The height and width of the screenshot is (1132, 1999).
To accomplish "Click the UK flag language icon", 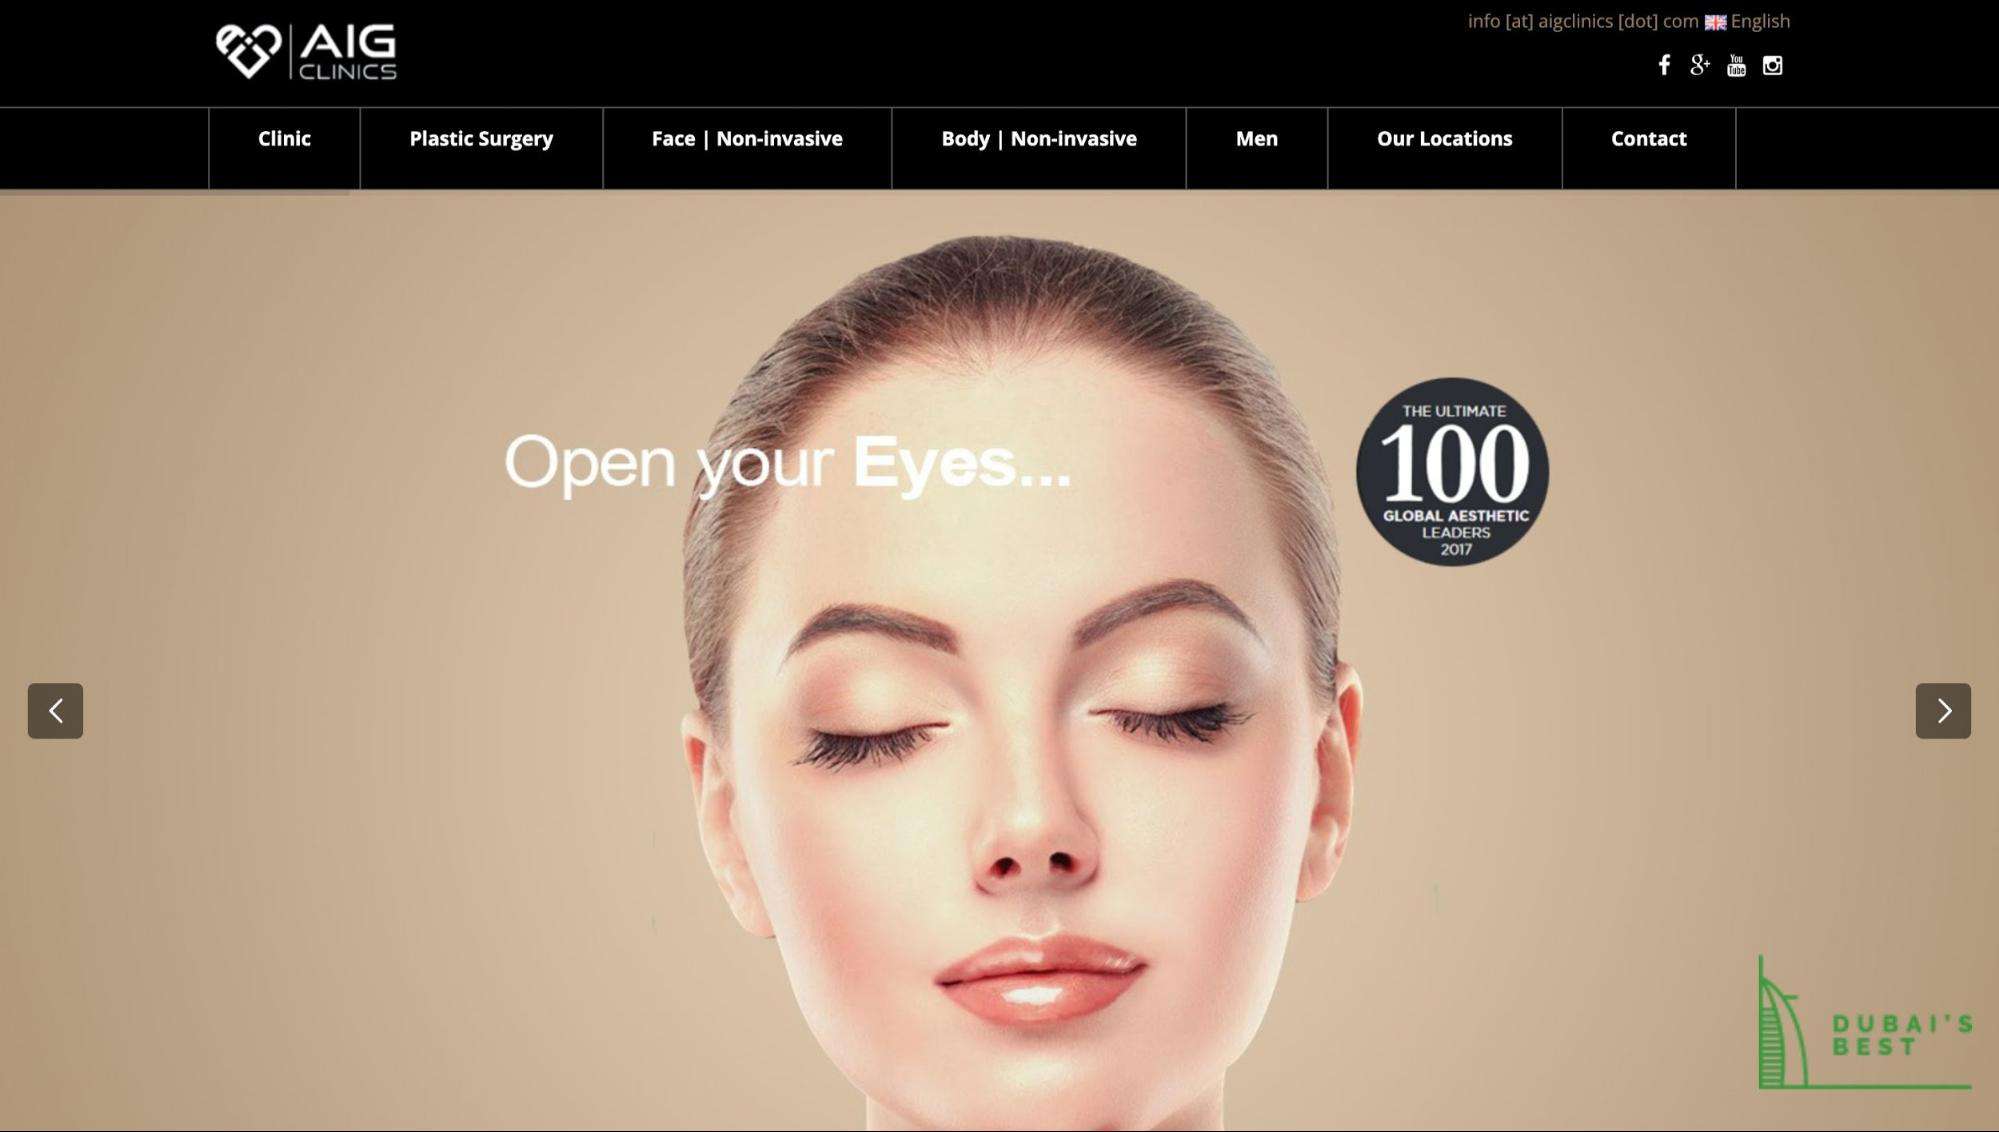I will pos(1715,22).
